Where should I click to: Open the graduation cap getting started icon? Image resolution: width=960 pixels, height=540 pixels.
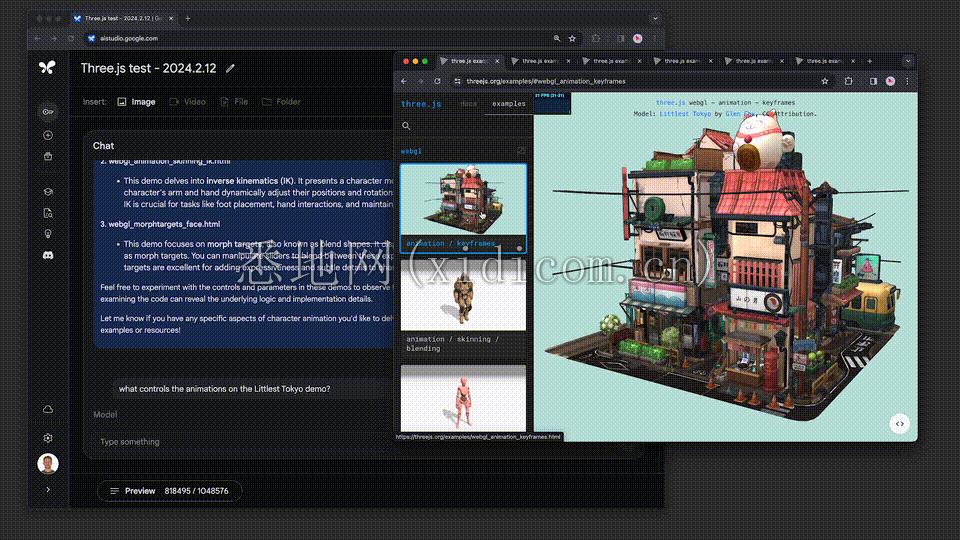tap(48, 191)
